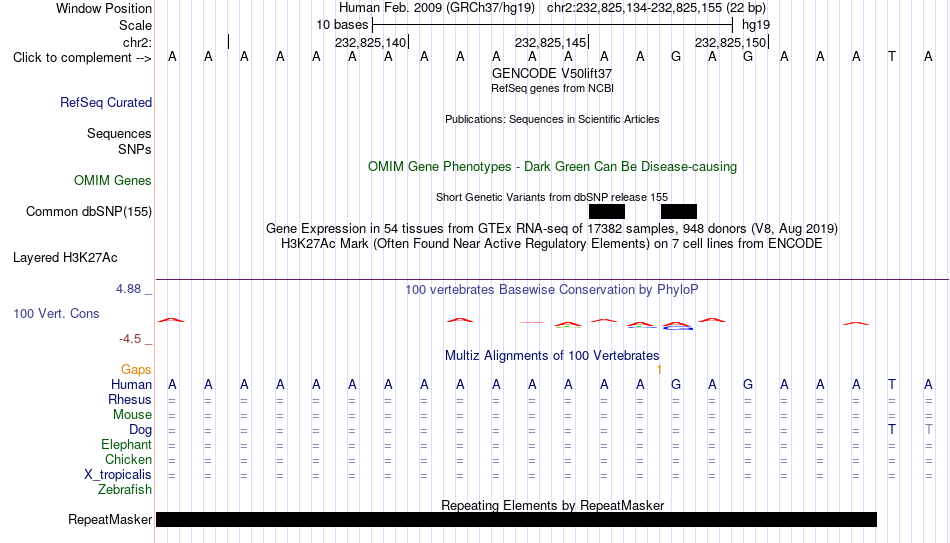Click 'Repeating Elements by RepeatMasker' title
Screen dimensions: 950x543
[553, 505]
